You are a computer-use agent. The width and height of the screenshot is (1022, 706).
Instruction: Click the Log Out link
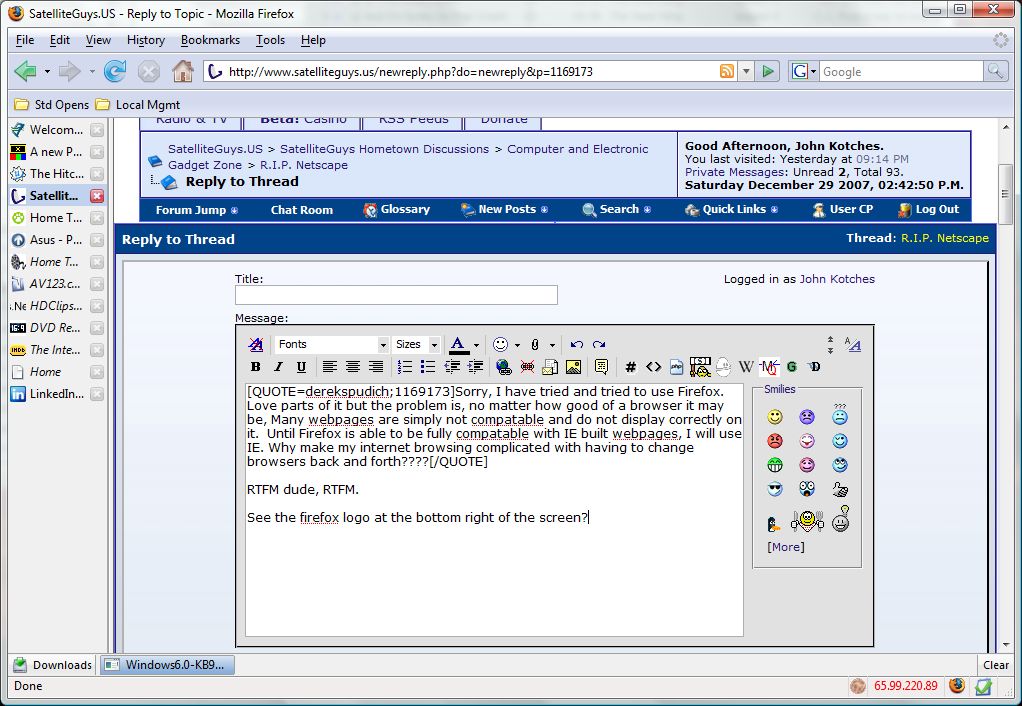(x=936, y=209)
